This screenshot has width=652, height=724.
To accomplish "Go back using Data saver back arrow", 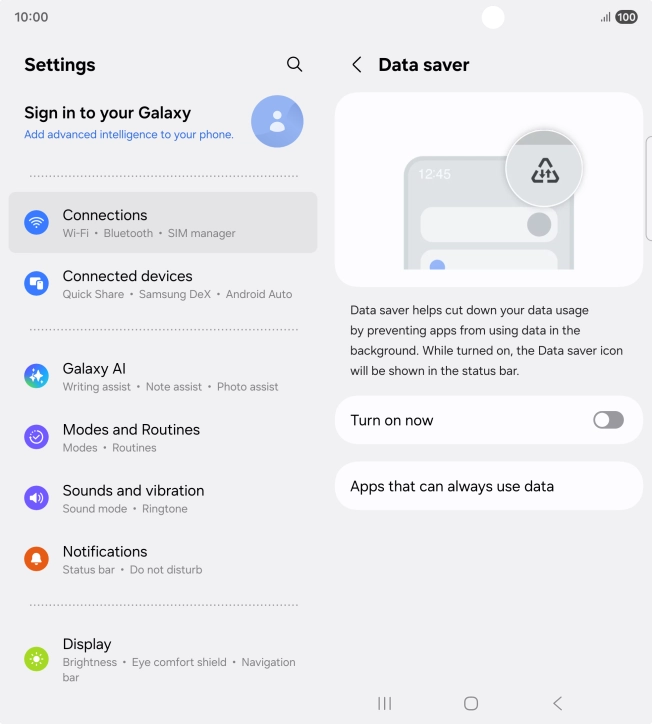I will (x=356, y=65).
